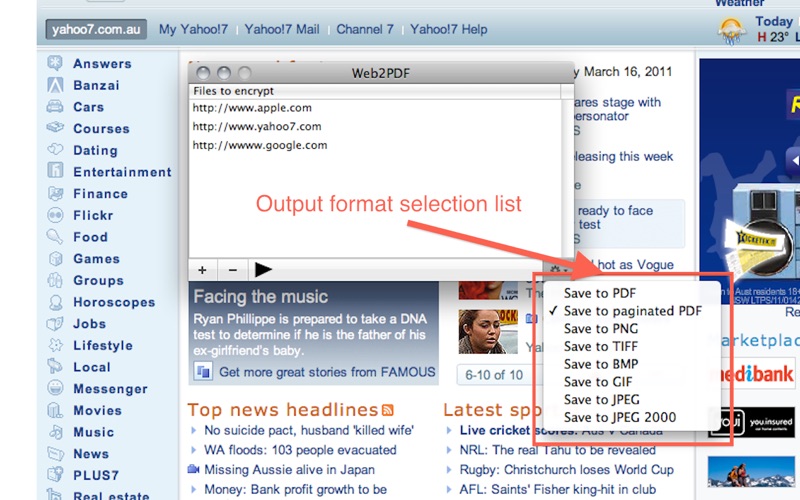This screenshot has height=500, width=800.
Task: Click the Real estate sidebar link
Action: point(111,495)
